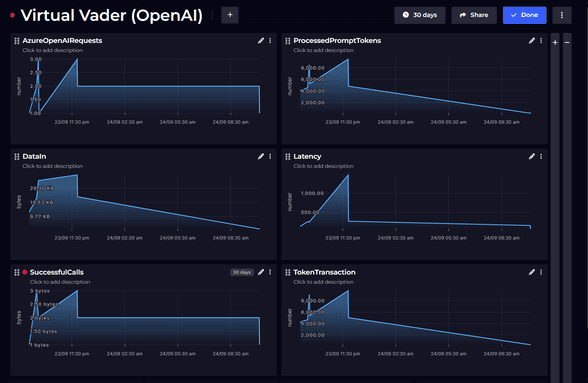Image resolution: width=588 pixels, height=383 pixels.
Task: Click the ProcessedPromptTokens panel title
Action: [337, 41]
